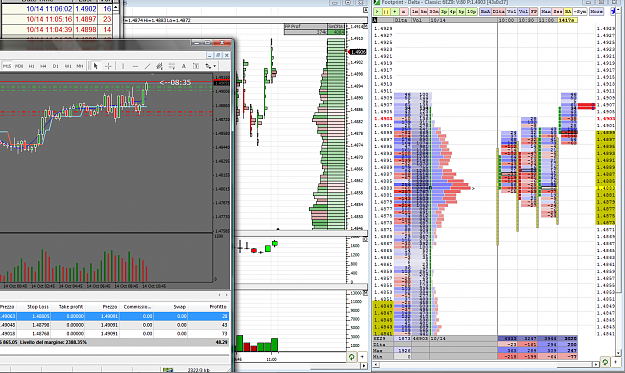This screenshot has height=373, width=625.
Task: Click the vertical scrollbar down arrow in Footprint
Action: [619, 353]
